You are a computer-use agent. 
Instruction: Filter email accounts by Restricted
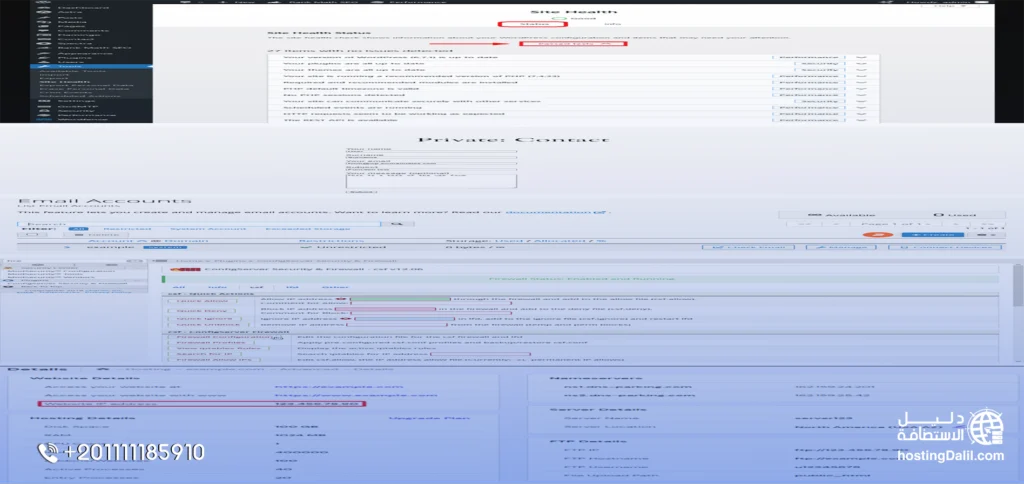(126, 229)
